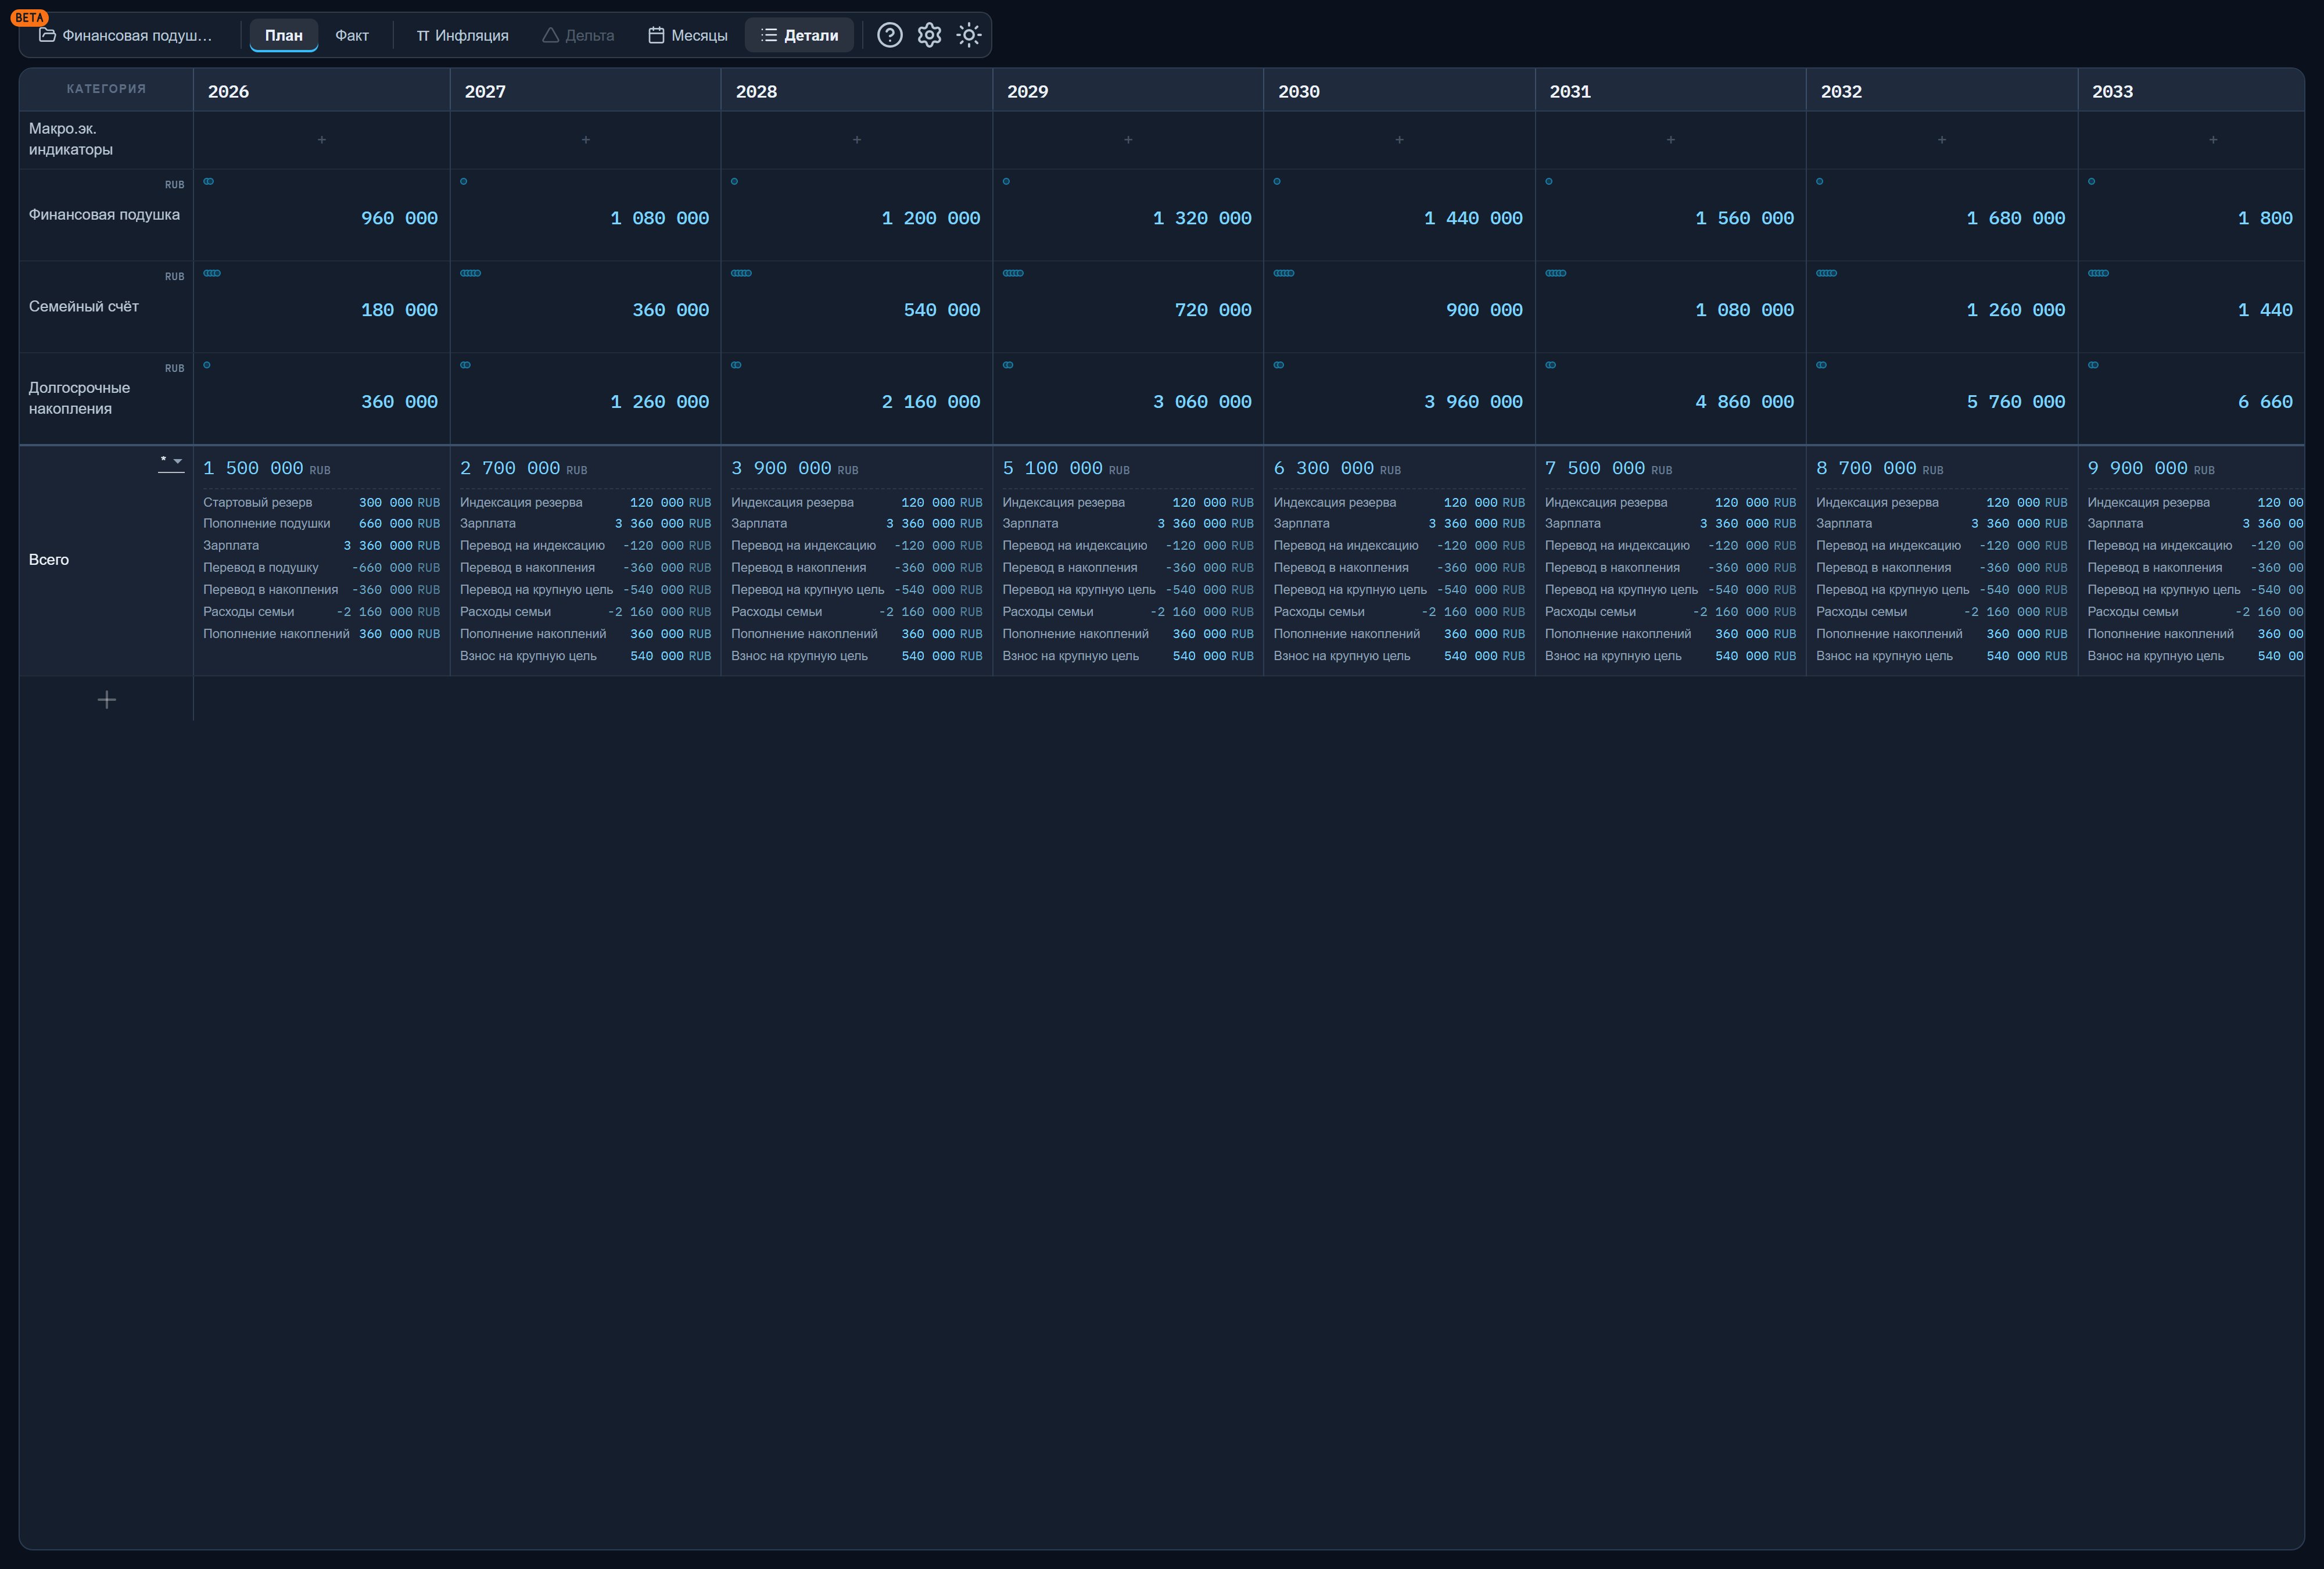Image resolution: width=2324 pixels, height=1569 pixels.
Task: Switch theme with the sun icon
Action: (x=968, y=35)
